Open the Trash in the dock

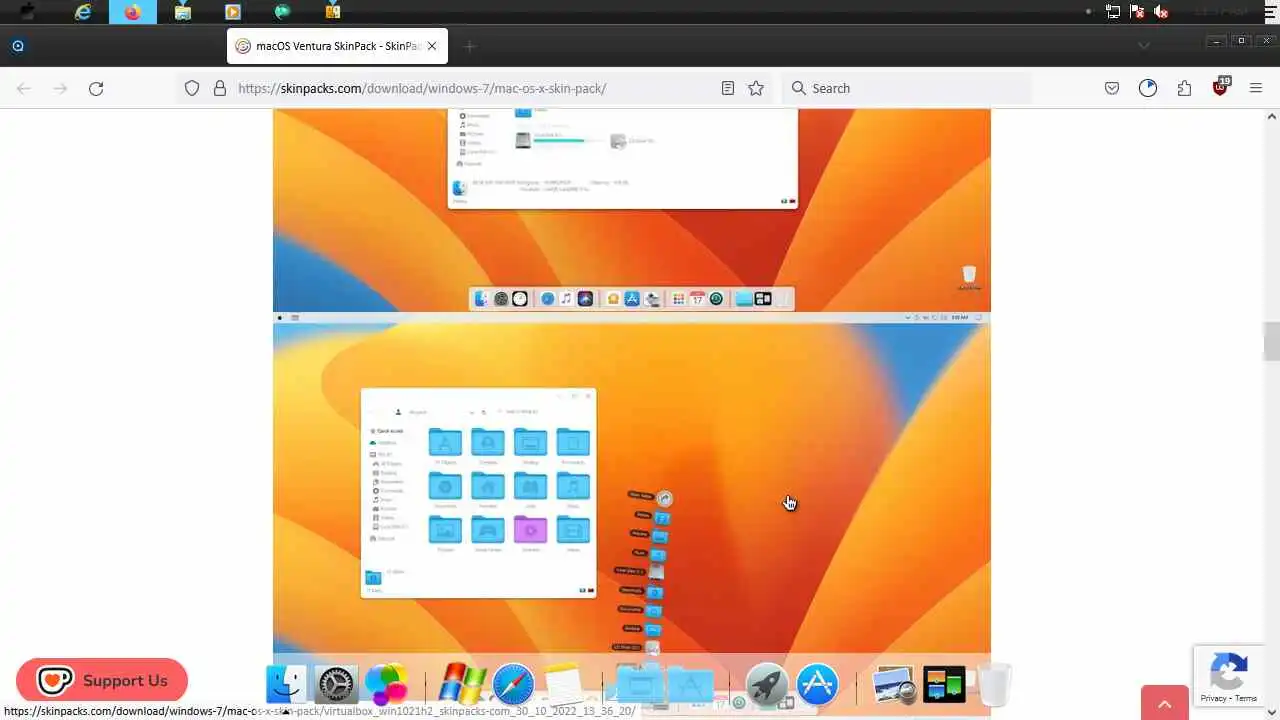pos(993,685)
